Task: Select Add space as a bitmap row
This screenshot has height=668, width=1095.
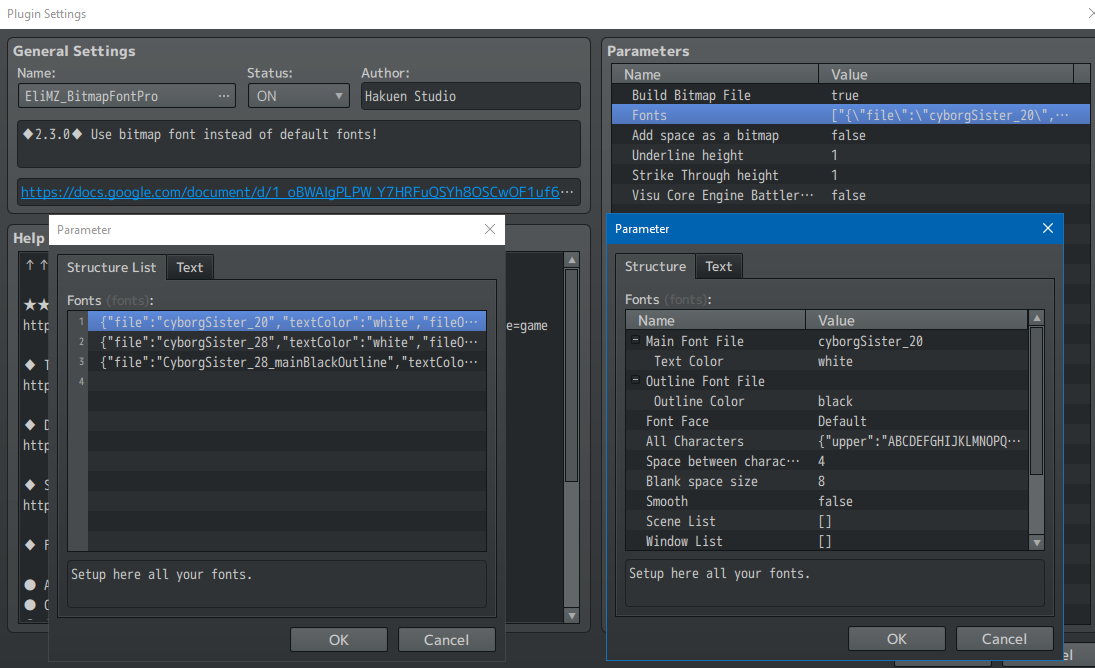Action: (850, 135)
